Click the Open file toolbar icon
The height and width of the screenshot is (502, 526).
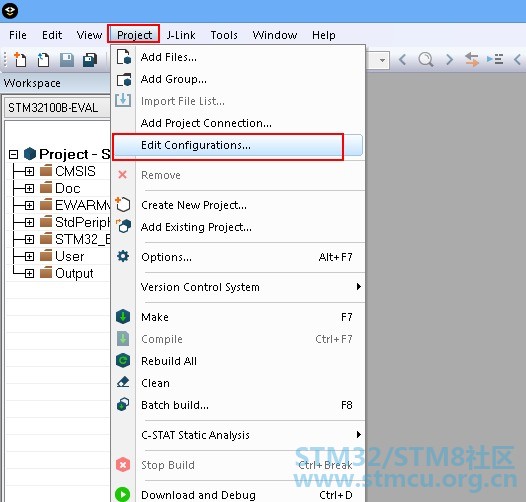[x=43, y=60]
